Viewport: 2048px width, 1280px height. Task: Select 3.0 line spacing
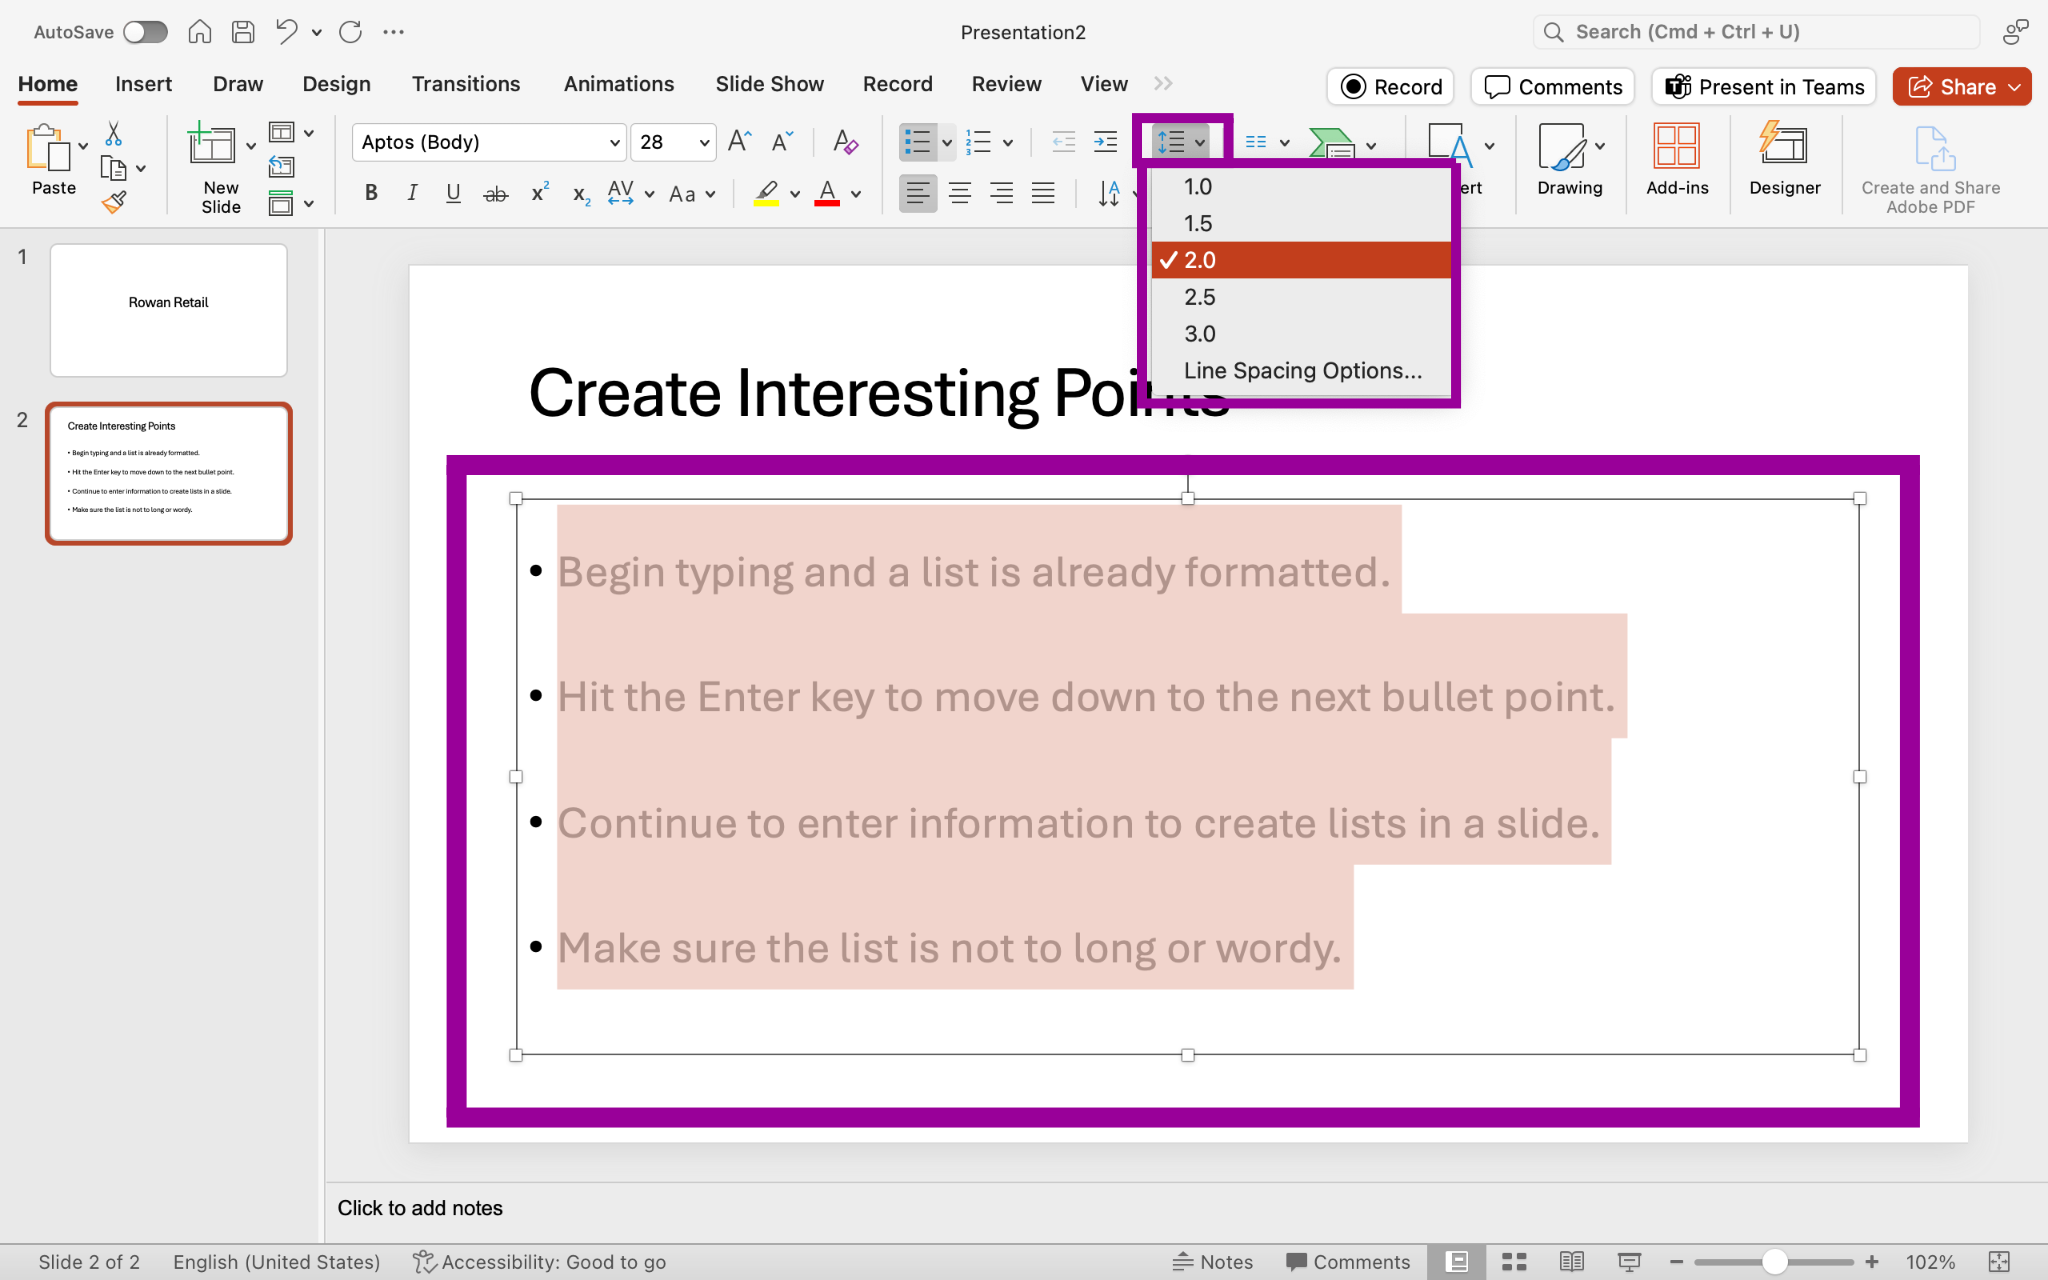point(1301,333)
